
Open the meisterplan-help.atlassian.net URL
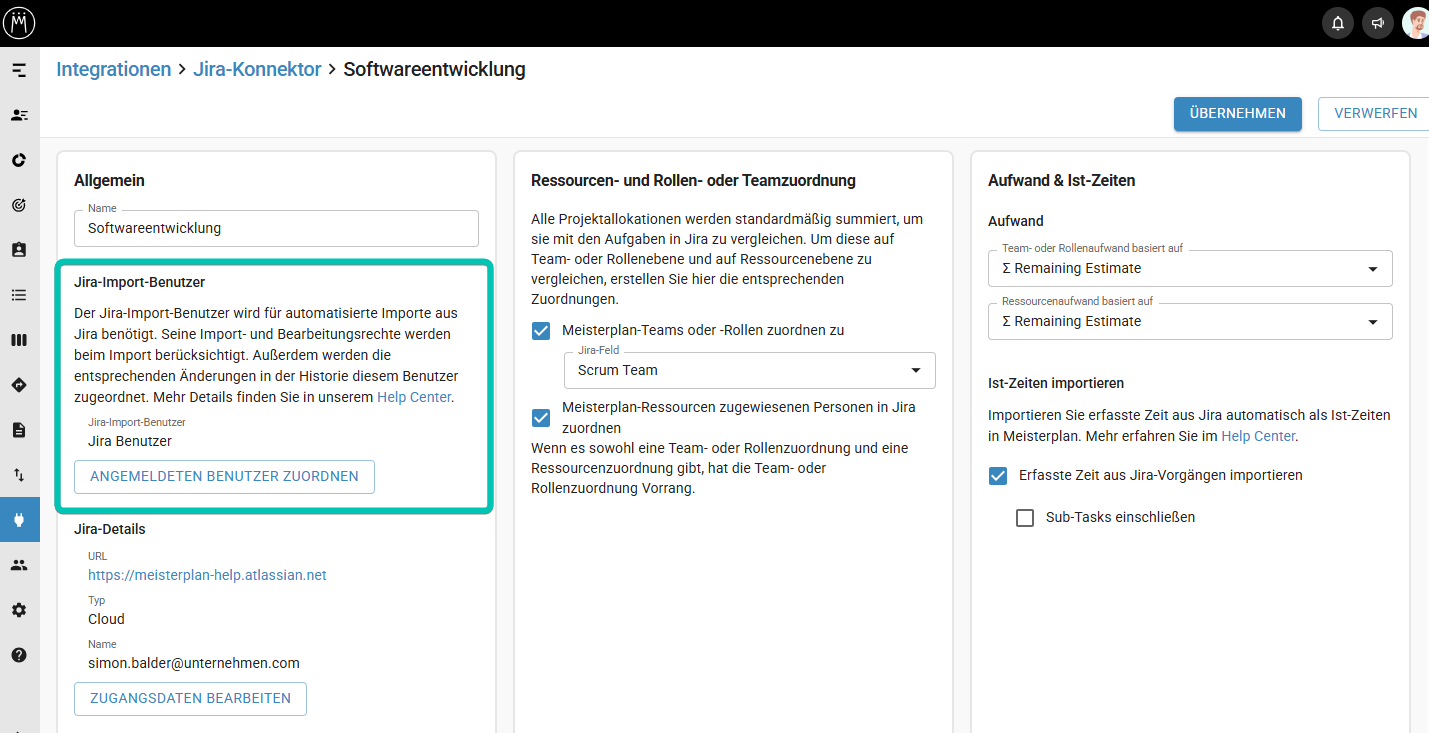coord(207,575)
